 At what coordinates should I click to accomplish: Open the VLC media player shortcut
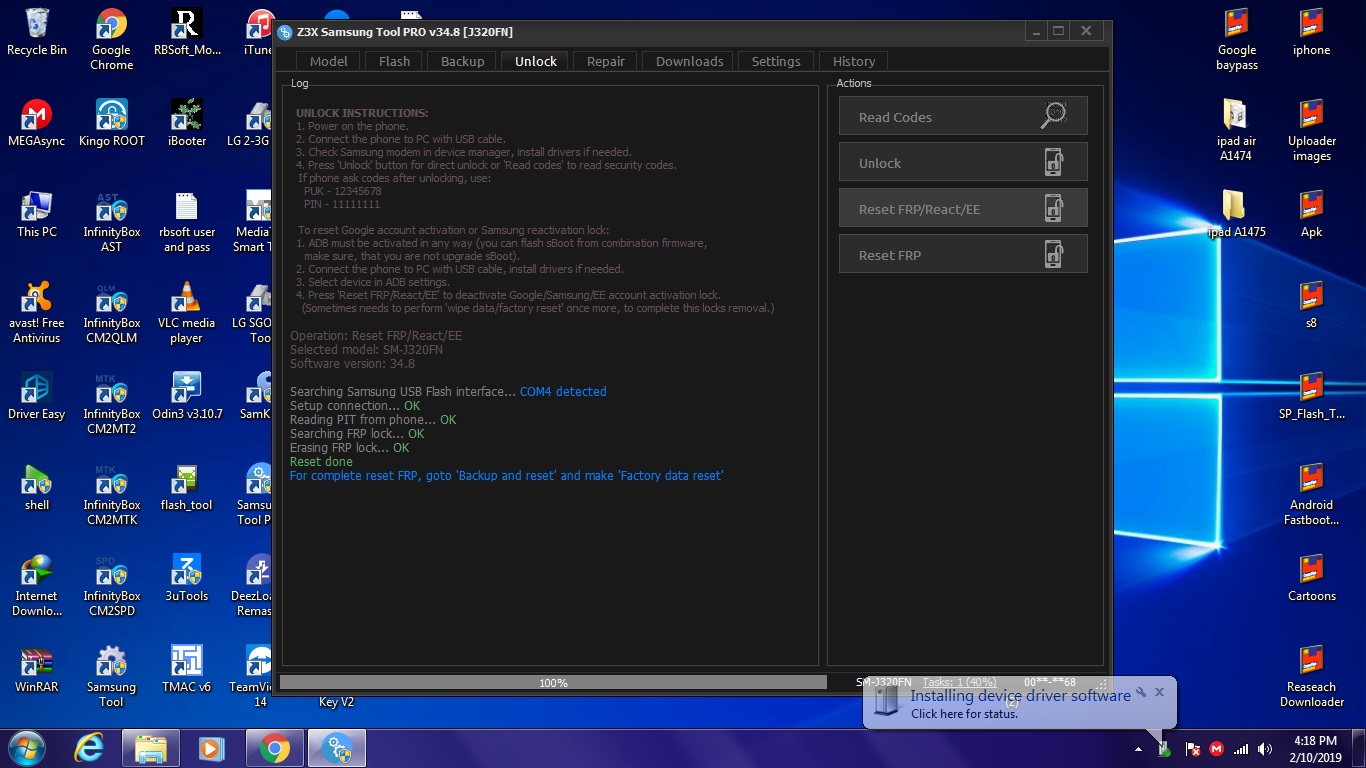click(x=187, y=312)
